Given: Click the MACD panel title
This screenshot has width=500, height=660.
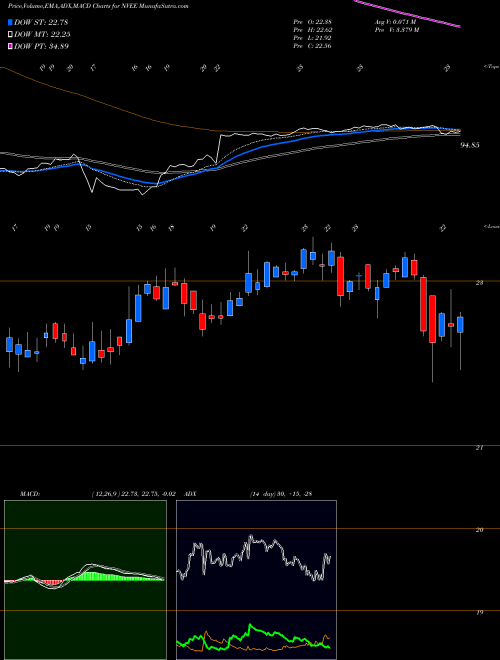Looking at the screenshot, I should pyautogui.click(x=29, y=494).
